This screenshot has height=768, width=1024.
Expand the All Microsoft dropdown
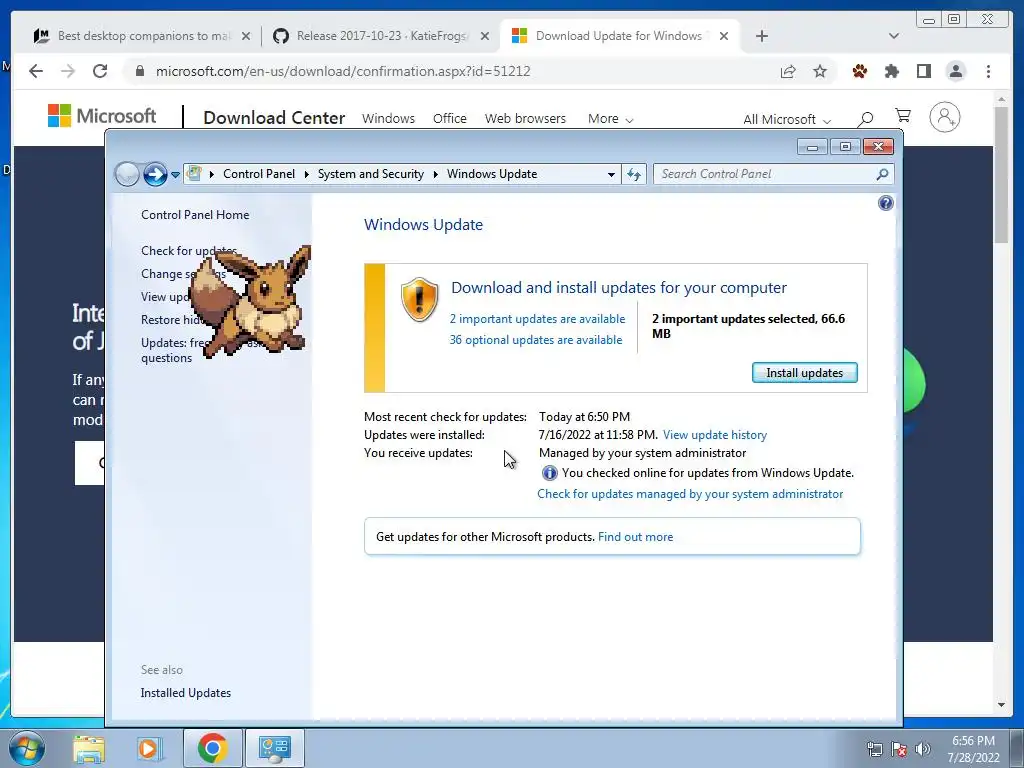pos(787,120)
